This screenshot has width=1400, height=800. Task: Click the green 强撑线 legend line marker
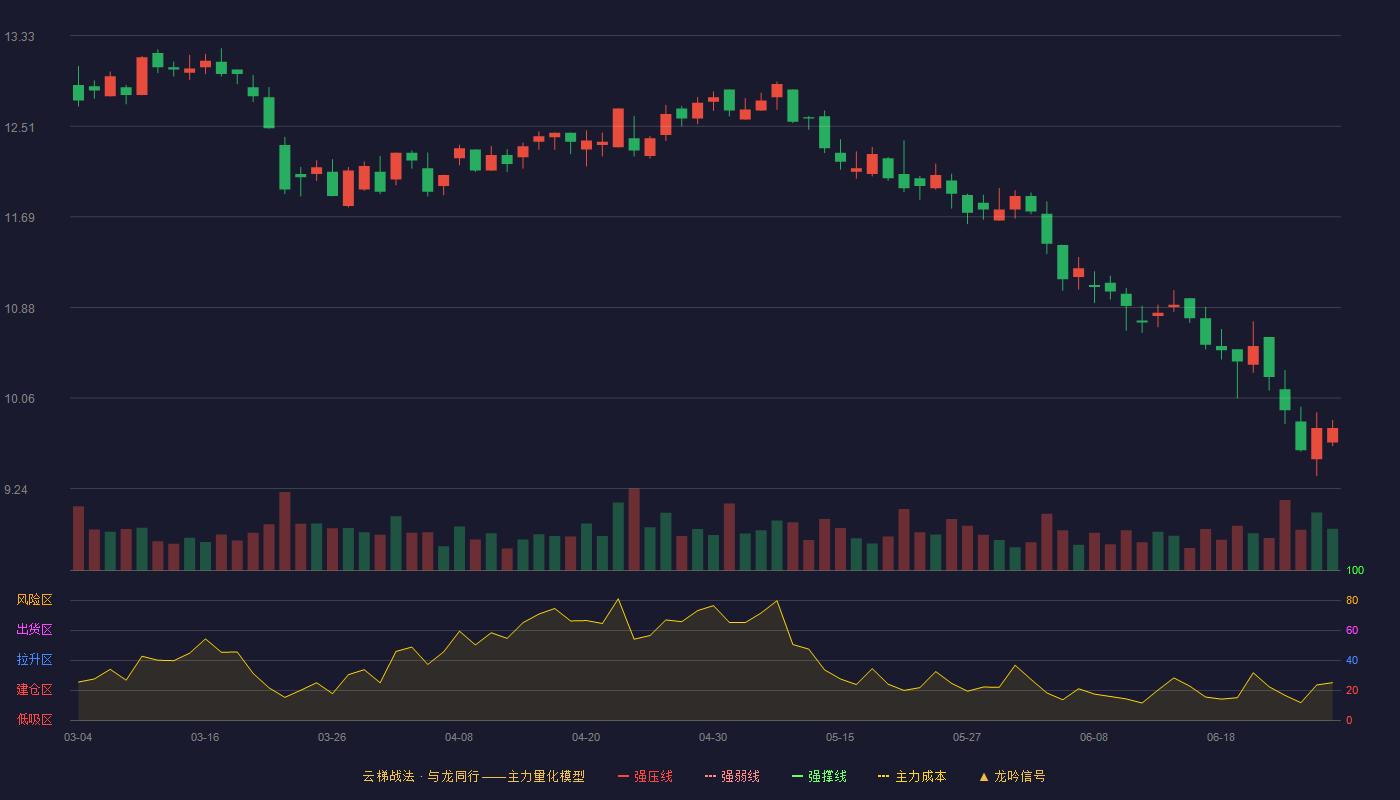point(797,776)
